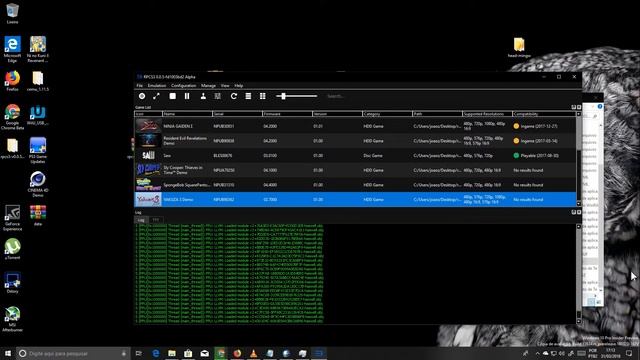Sort the game list by the Firmware column

(287, 114)
